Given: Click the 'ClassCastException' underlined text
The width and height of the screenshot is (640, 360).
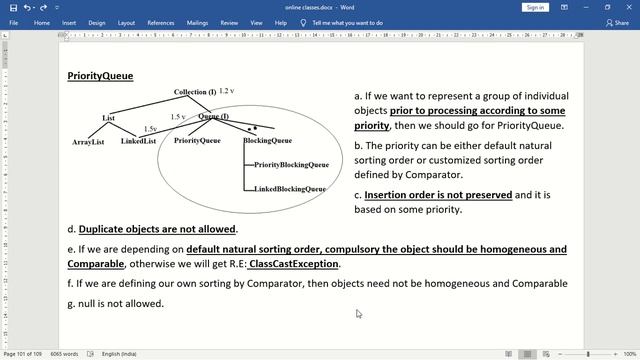Looking at the screenshot, I should pos(293,264).
